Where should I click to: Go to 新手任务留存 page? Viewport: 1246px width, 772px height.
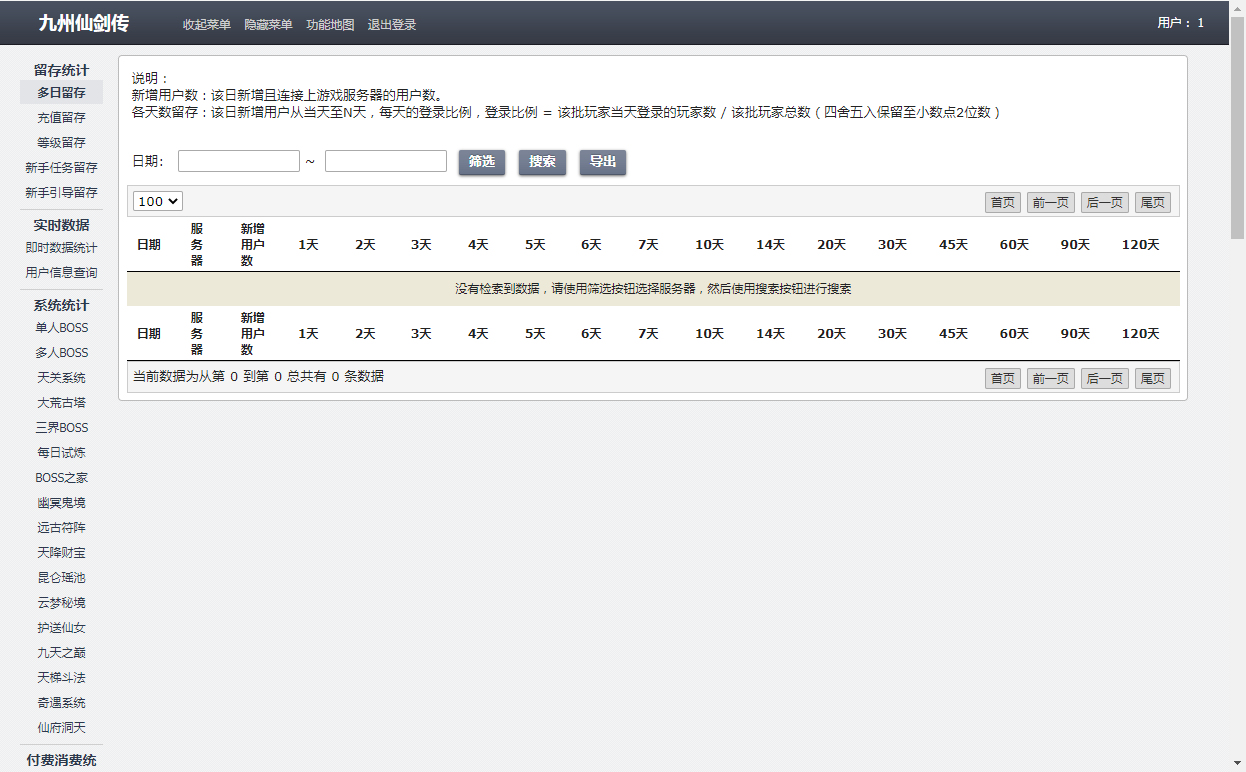pyautogui.click(x=61, y=167)
